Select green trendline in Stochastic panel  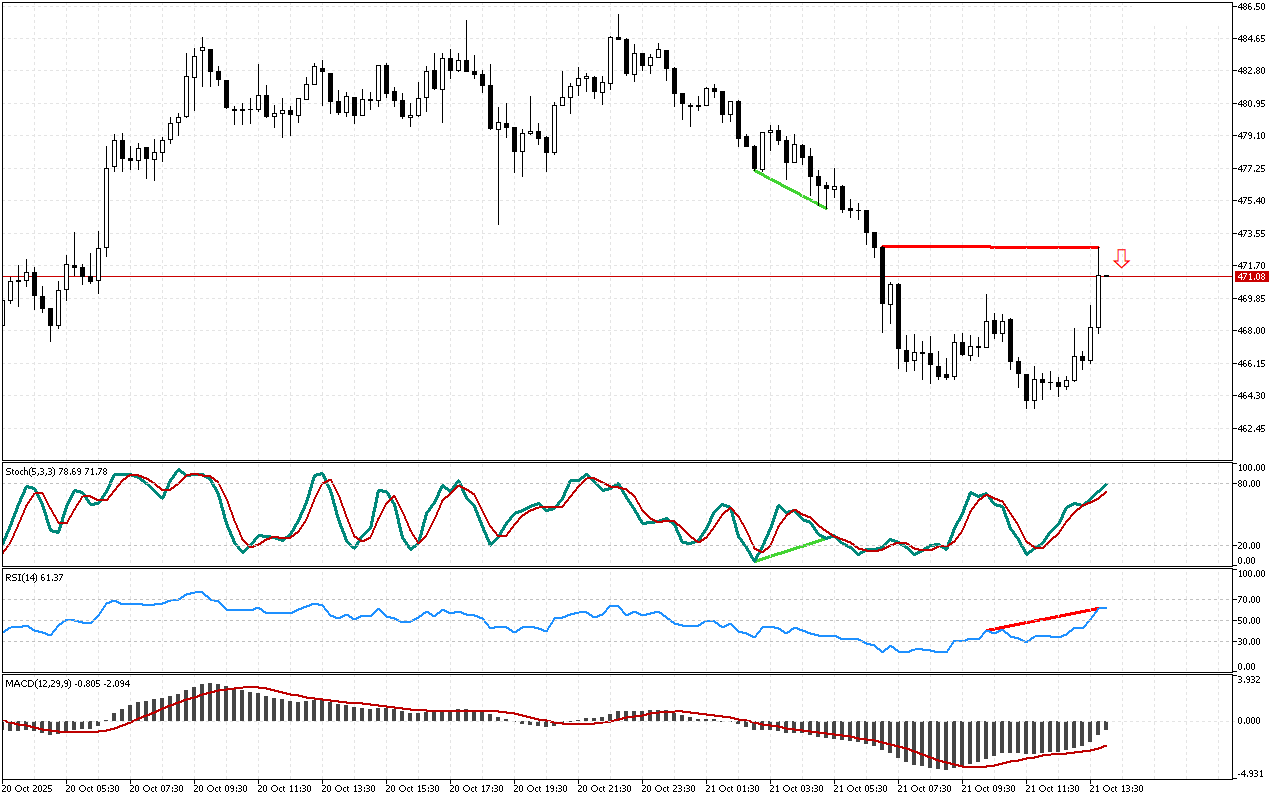click(x=792, y=549)
